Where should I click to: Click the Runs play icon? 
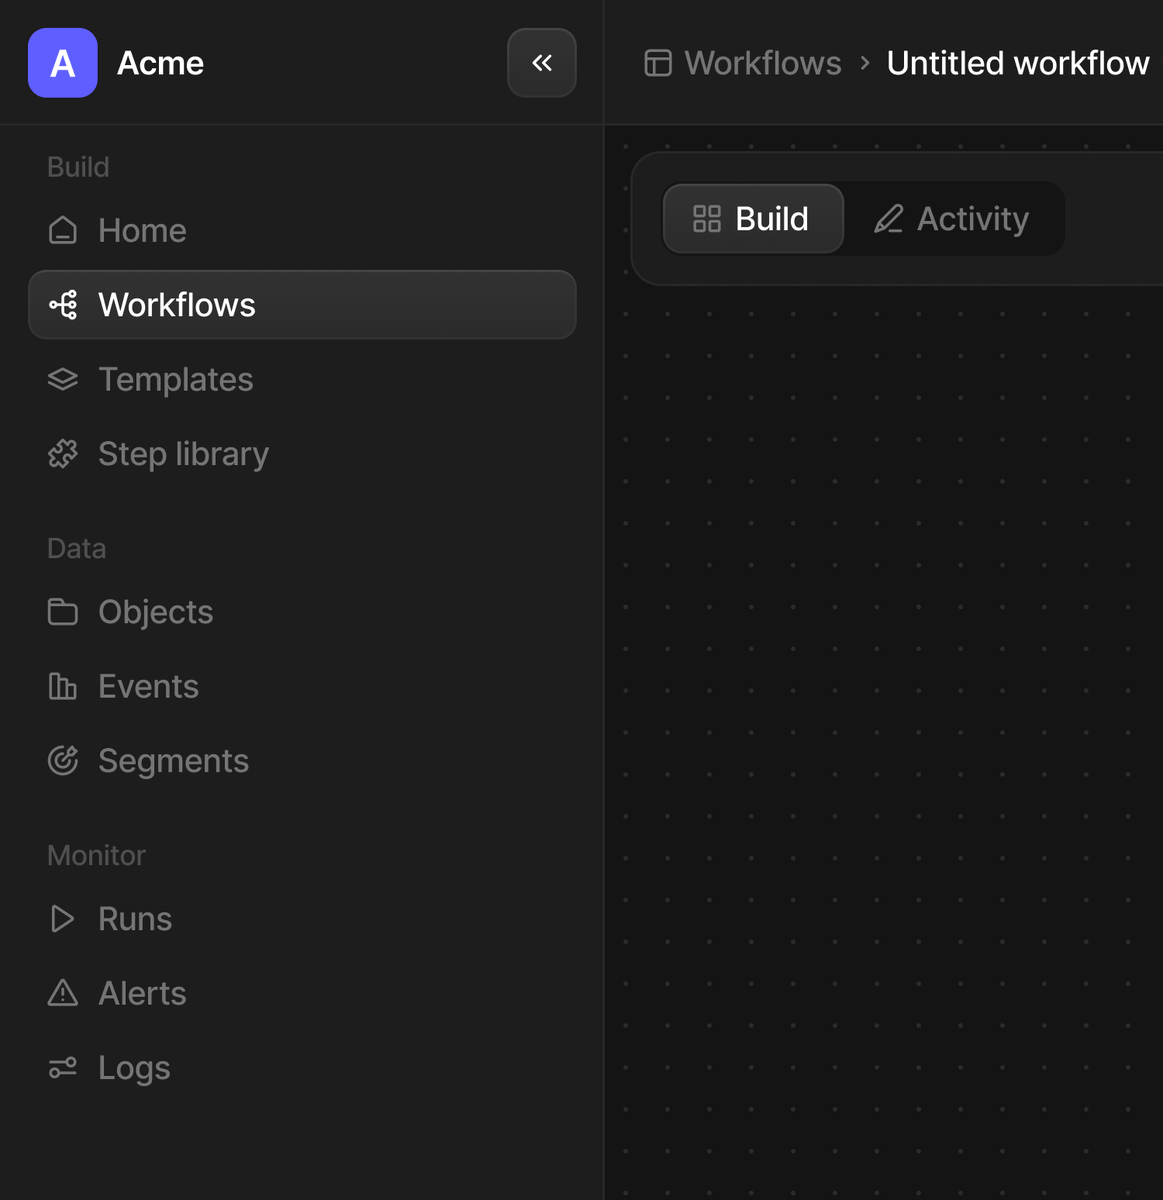click(63, 919)
